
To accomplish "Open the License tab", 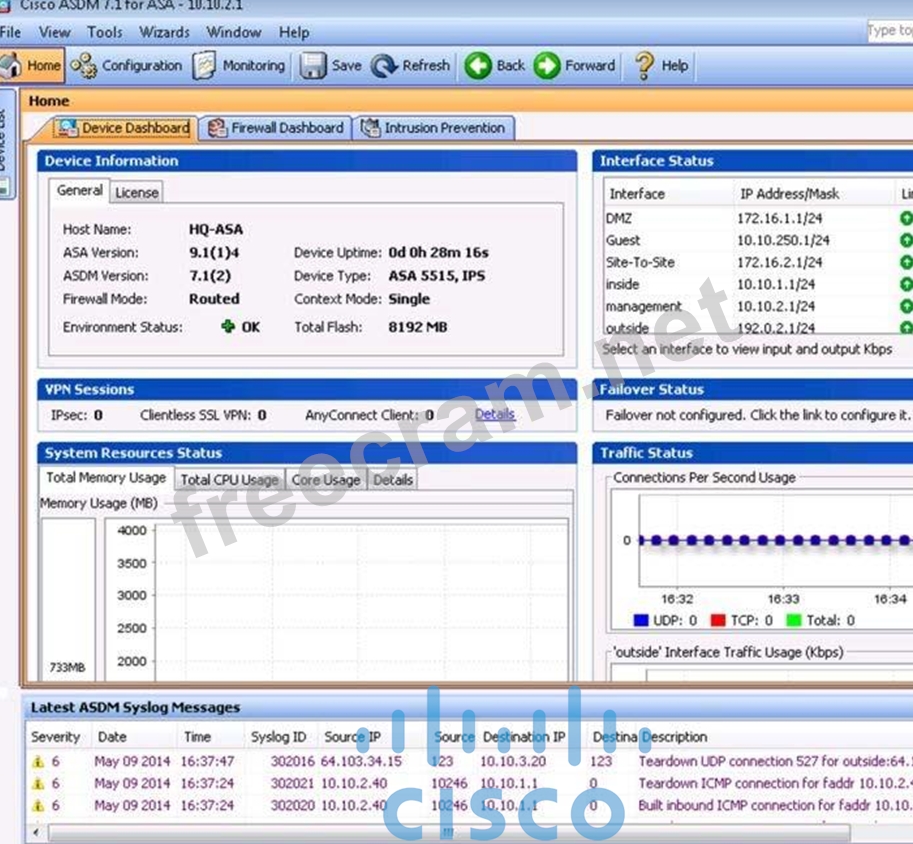I will [136, 192].
